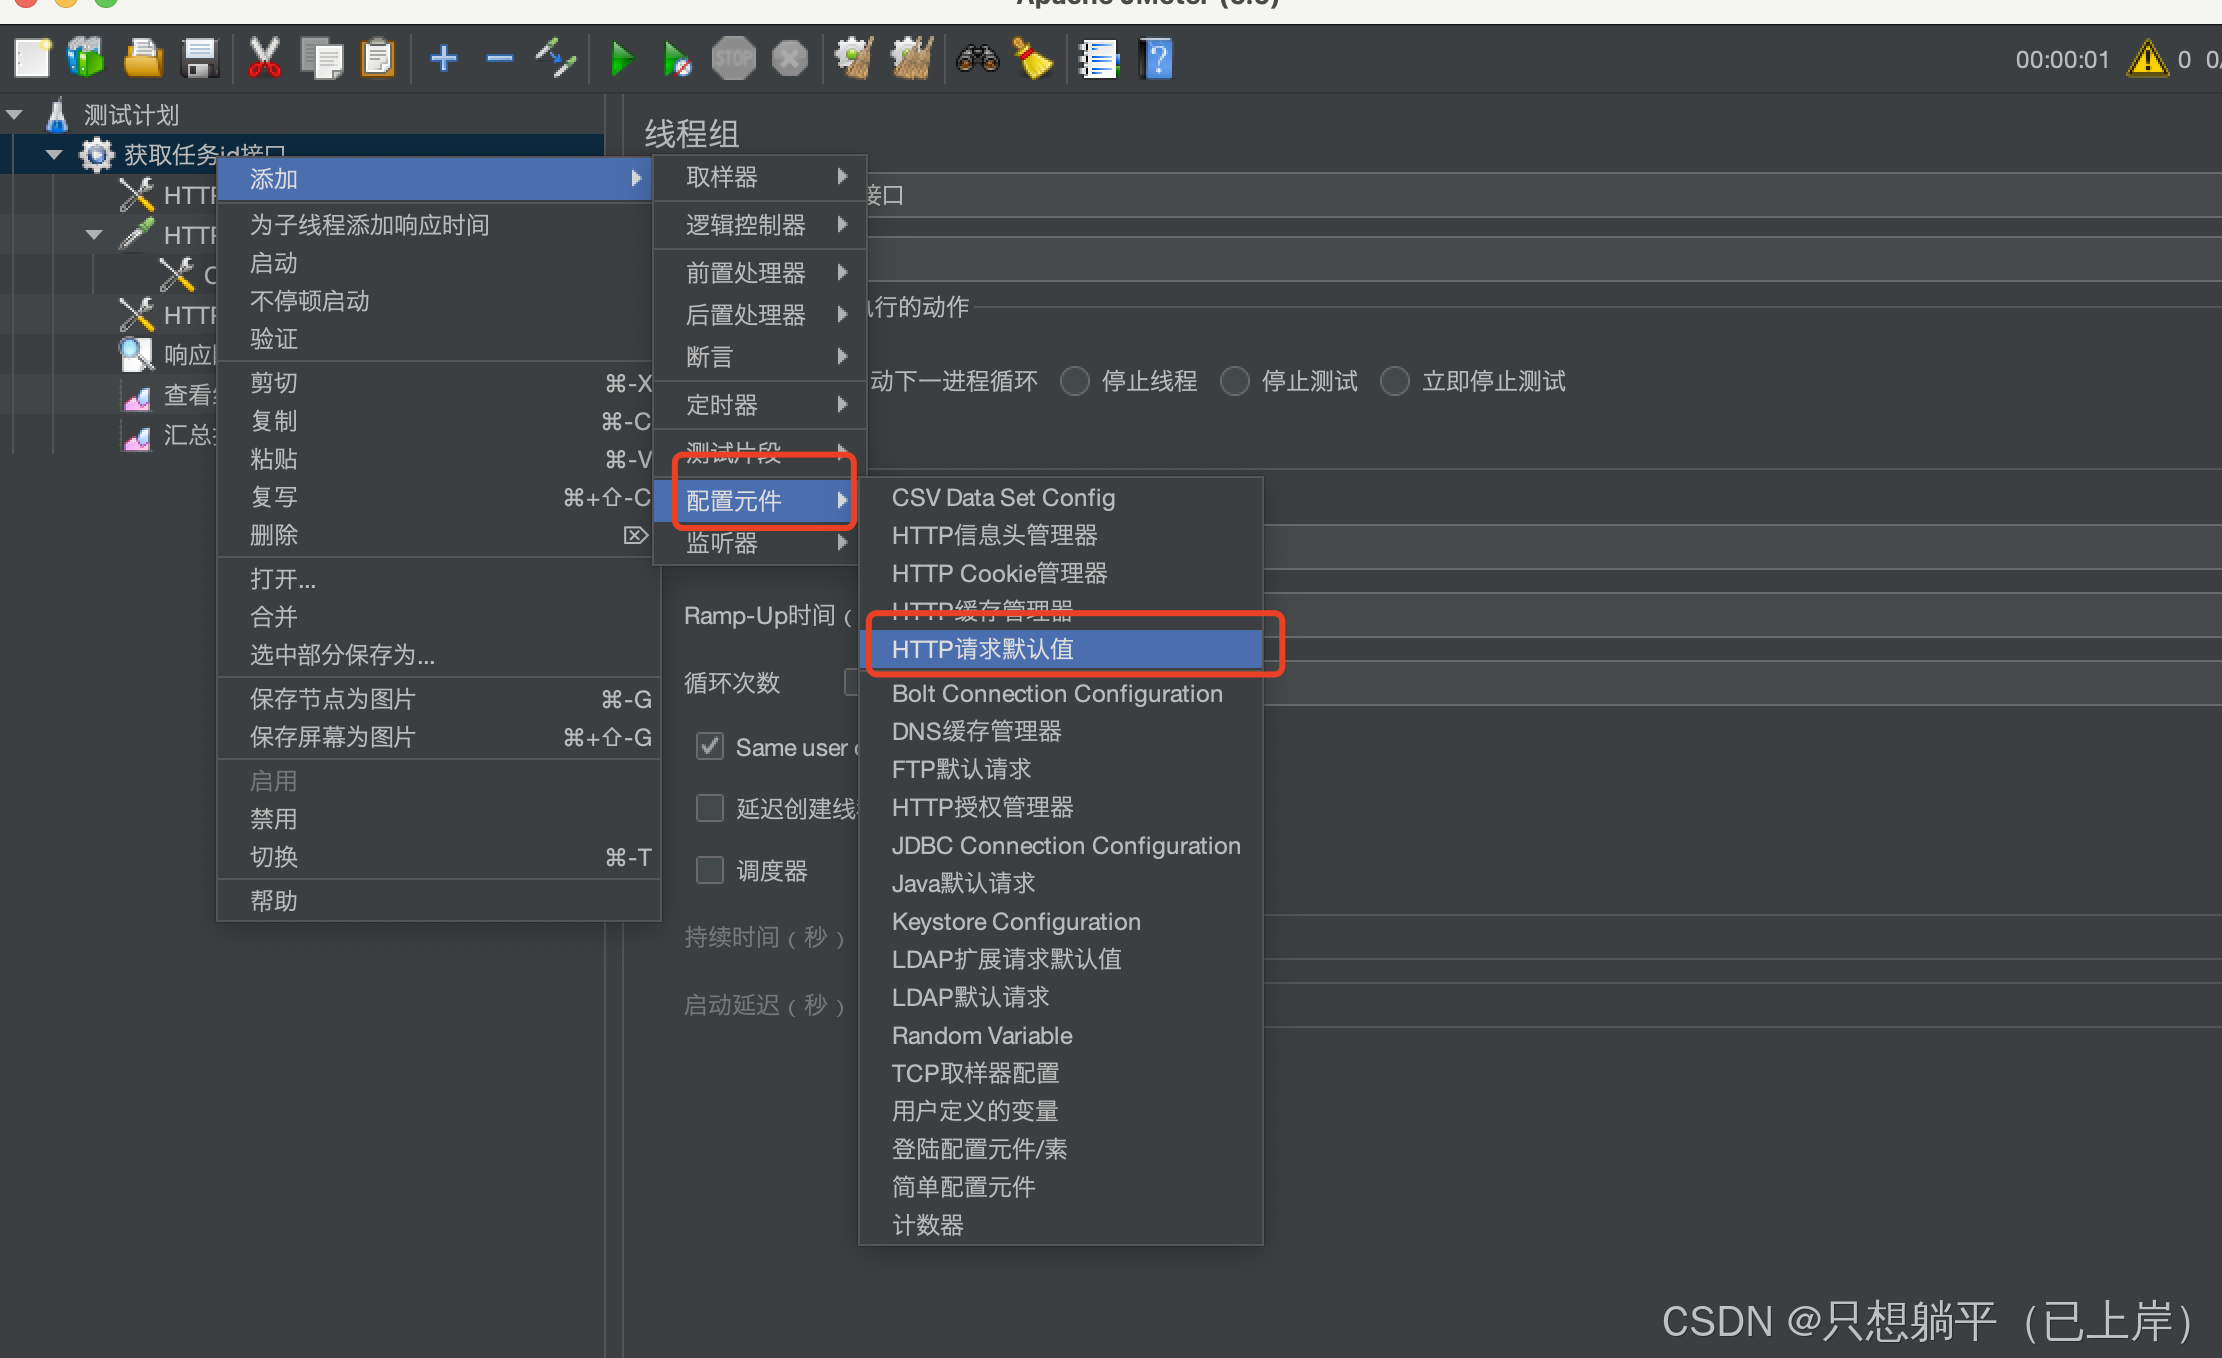The height and width of the screenshot is (1358, 2222).
Task: Click the Cut scissors toolbar icon
Action: coord(264,59)
